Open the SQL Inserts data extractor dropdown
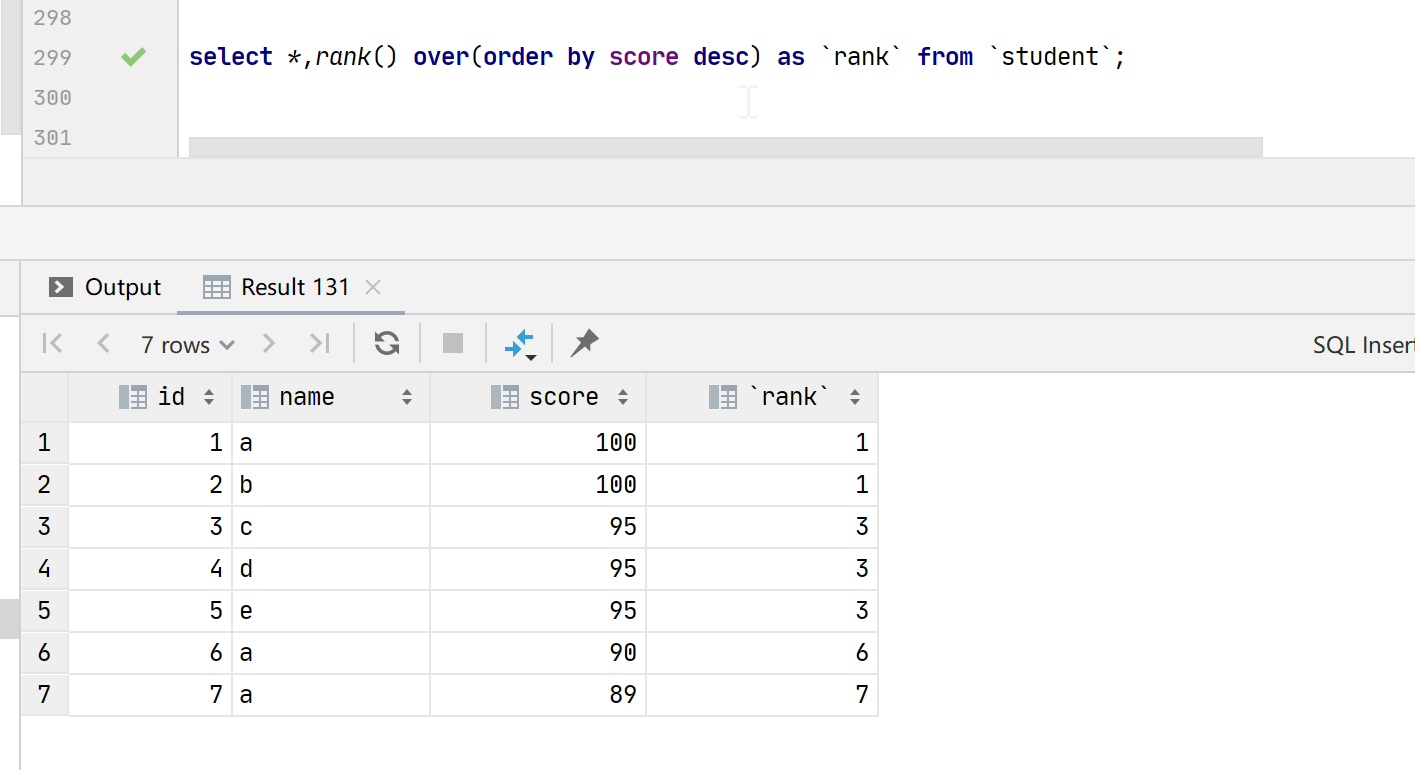 (x=1362, y=345)
